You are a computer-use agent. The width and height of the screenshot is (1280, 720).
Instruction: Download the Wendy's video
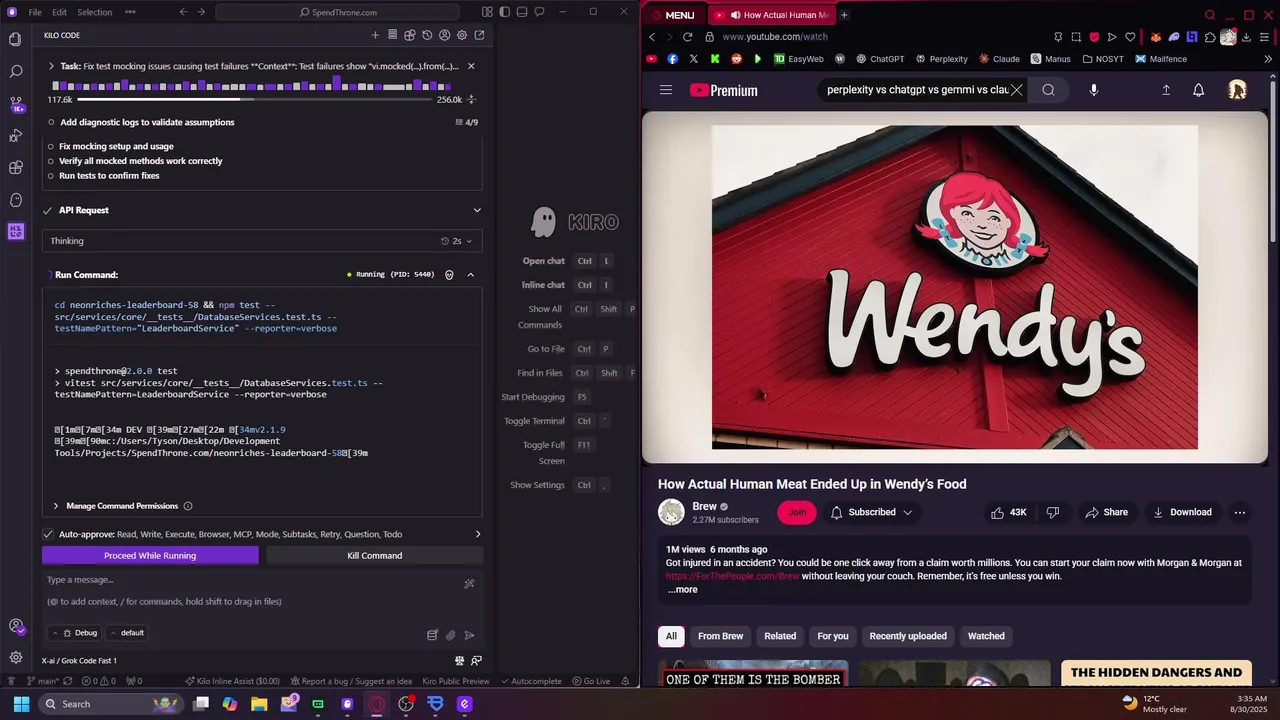(1182, 512)
